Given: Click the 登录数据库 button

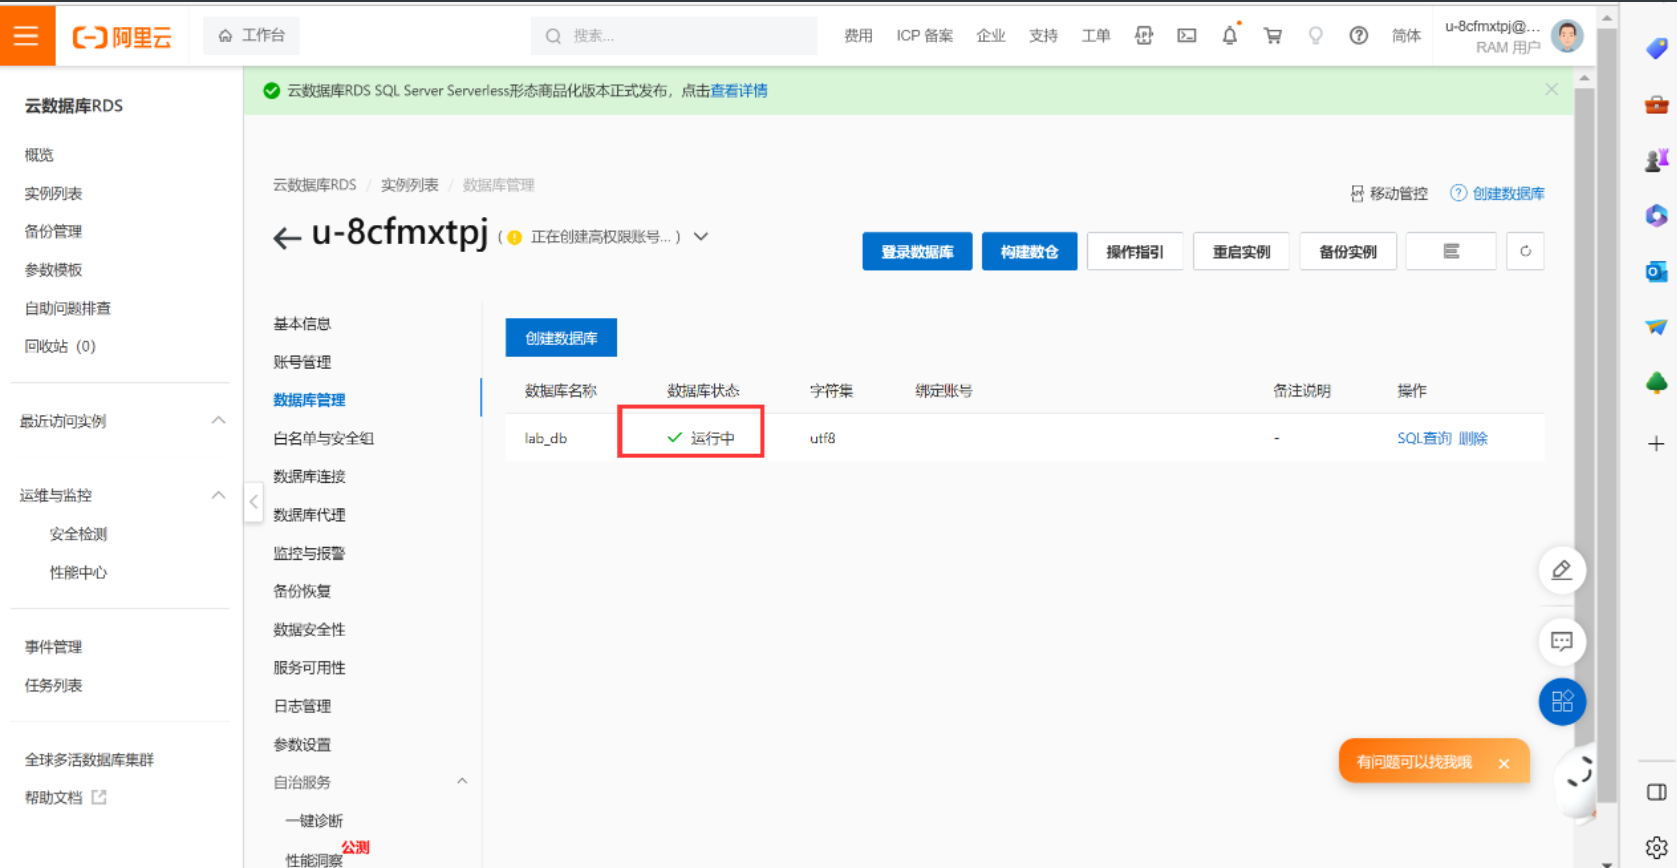Looking at the screenshot, I should click(x=917, y=251).
